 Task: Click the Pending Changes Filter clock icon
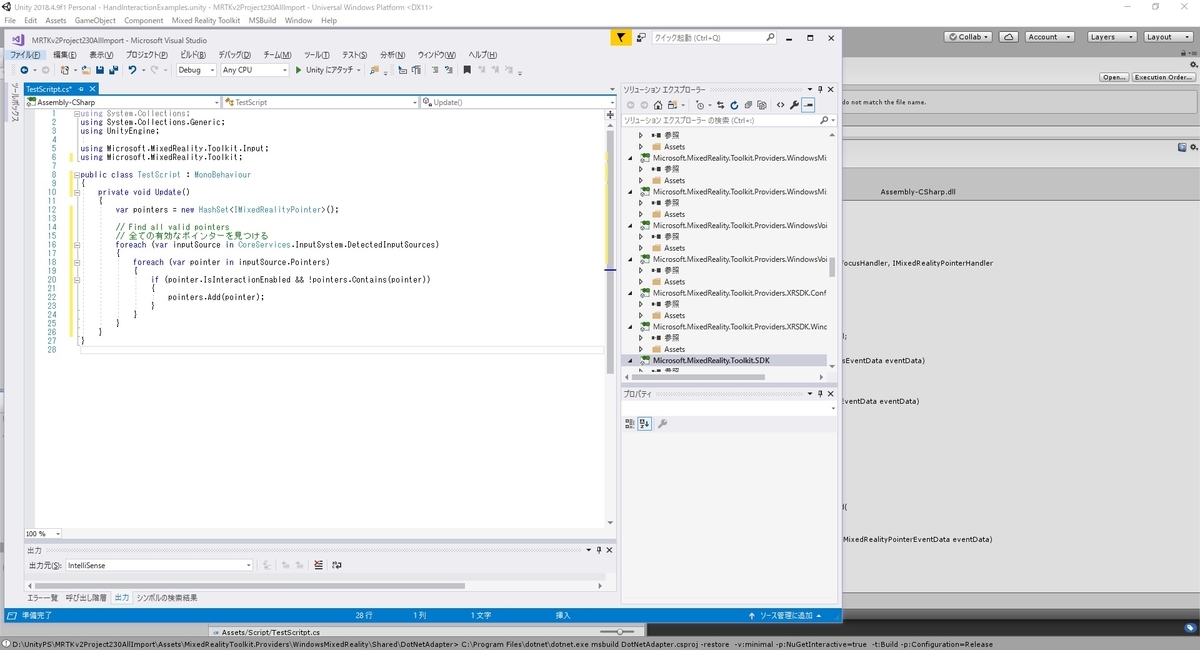(x=700, y=105)
